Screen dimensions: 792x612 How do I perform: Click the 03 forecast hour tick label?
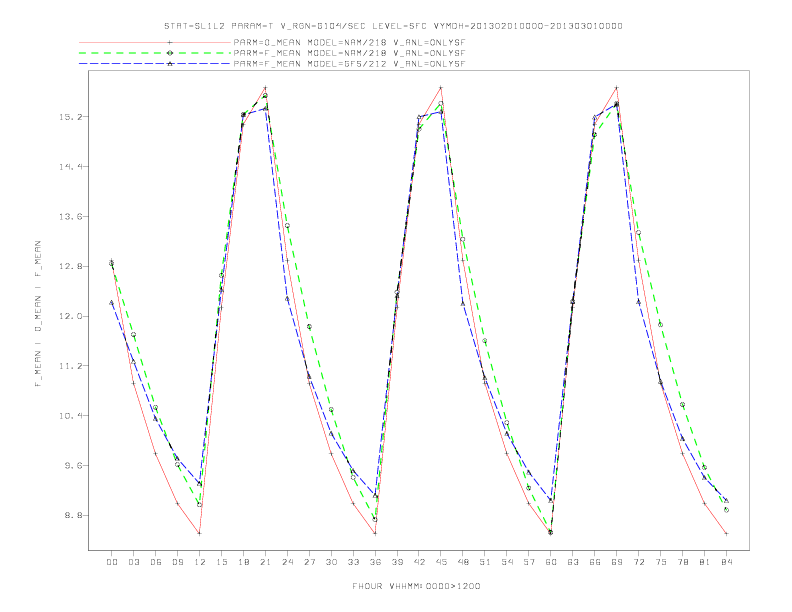[134, 562]
